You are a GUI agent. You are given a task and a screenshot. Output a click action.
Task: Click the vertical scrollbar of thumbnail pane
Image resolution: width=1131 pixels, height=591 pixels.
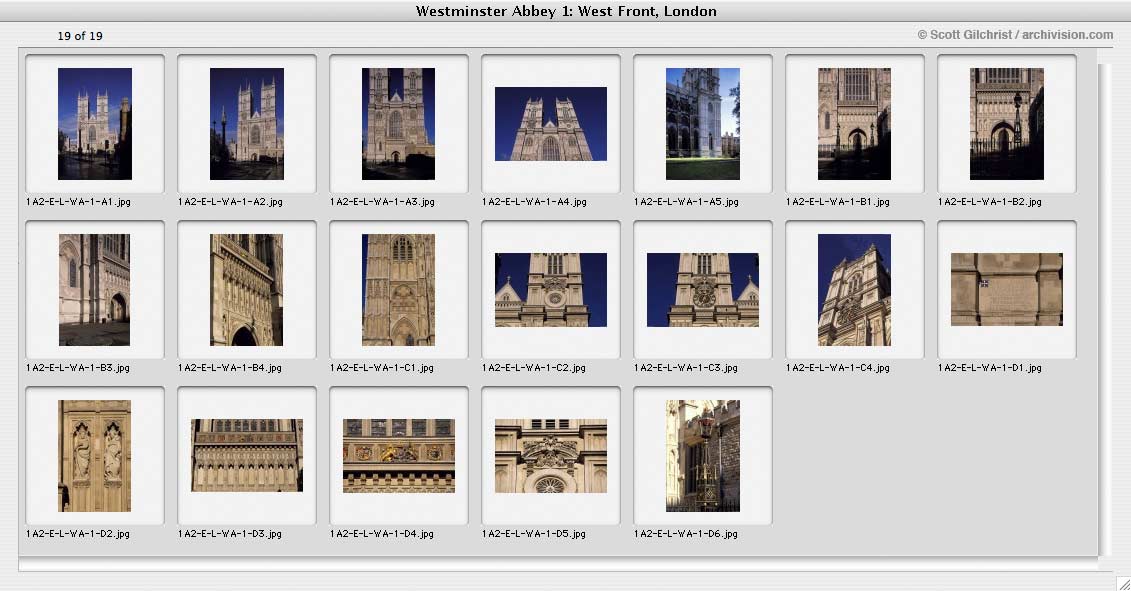click(x=1103, y=309)
